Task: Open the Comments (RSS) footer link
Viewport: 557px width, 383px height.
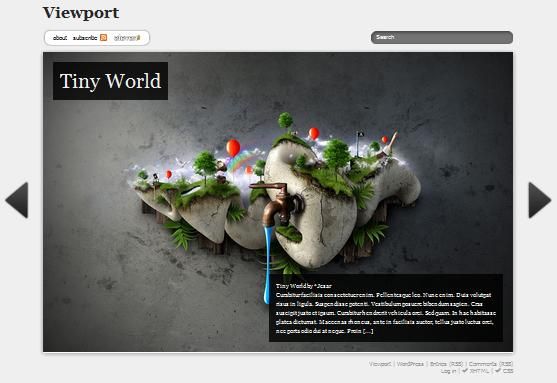Action: pos(491,364)
